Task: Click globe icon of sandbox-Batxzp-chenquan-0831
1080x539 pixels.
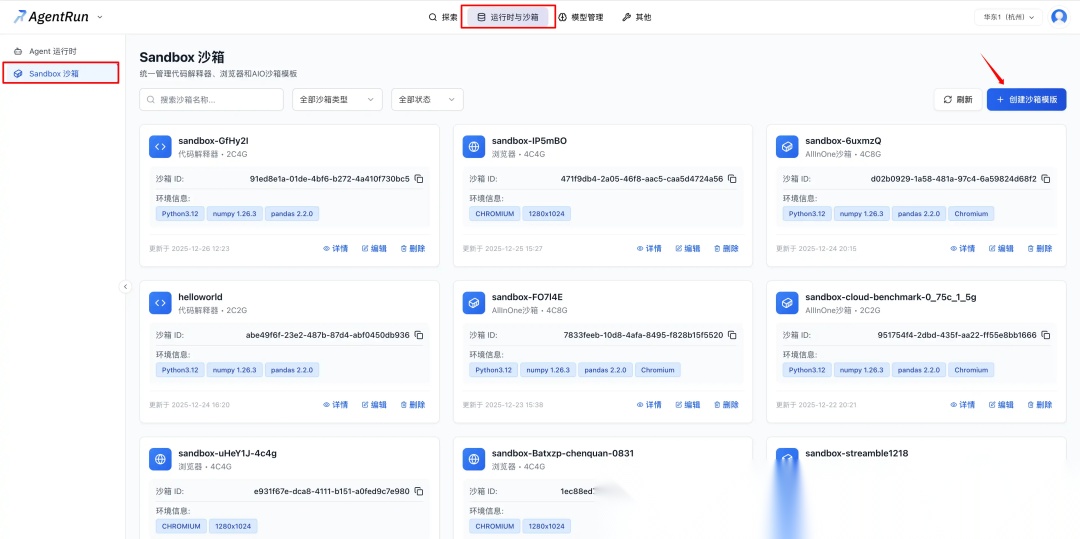Action: point(474,459)
